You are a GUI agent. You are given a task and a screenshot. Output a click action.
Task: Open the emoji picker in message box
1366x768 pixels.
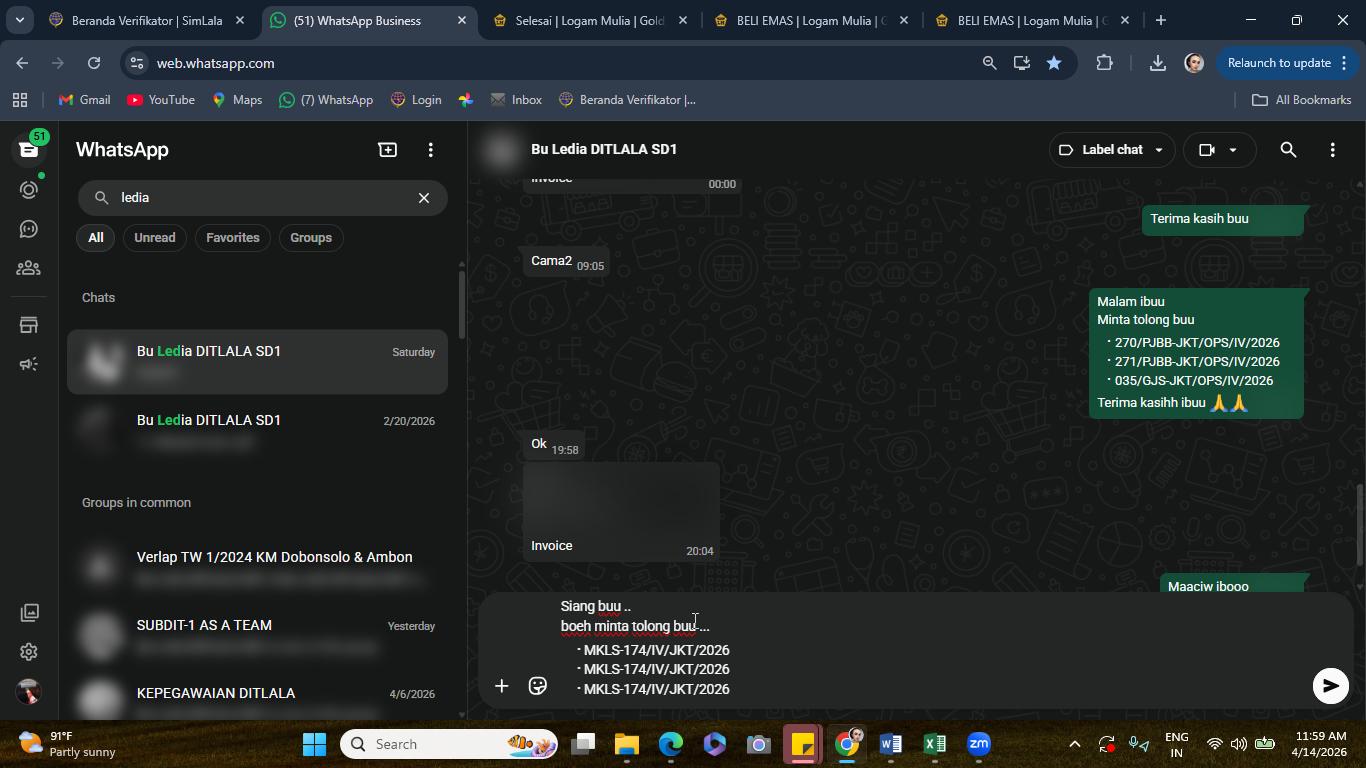click(x=538, y=686)
